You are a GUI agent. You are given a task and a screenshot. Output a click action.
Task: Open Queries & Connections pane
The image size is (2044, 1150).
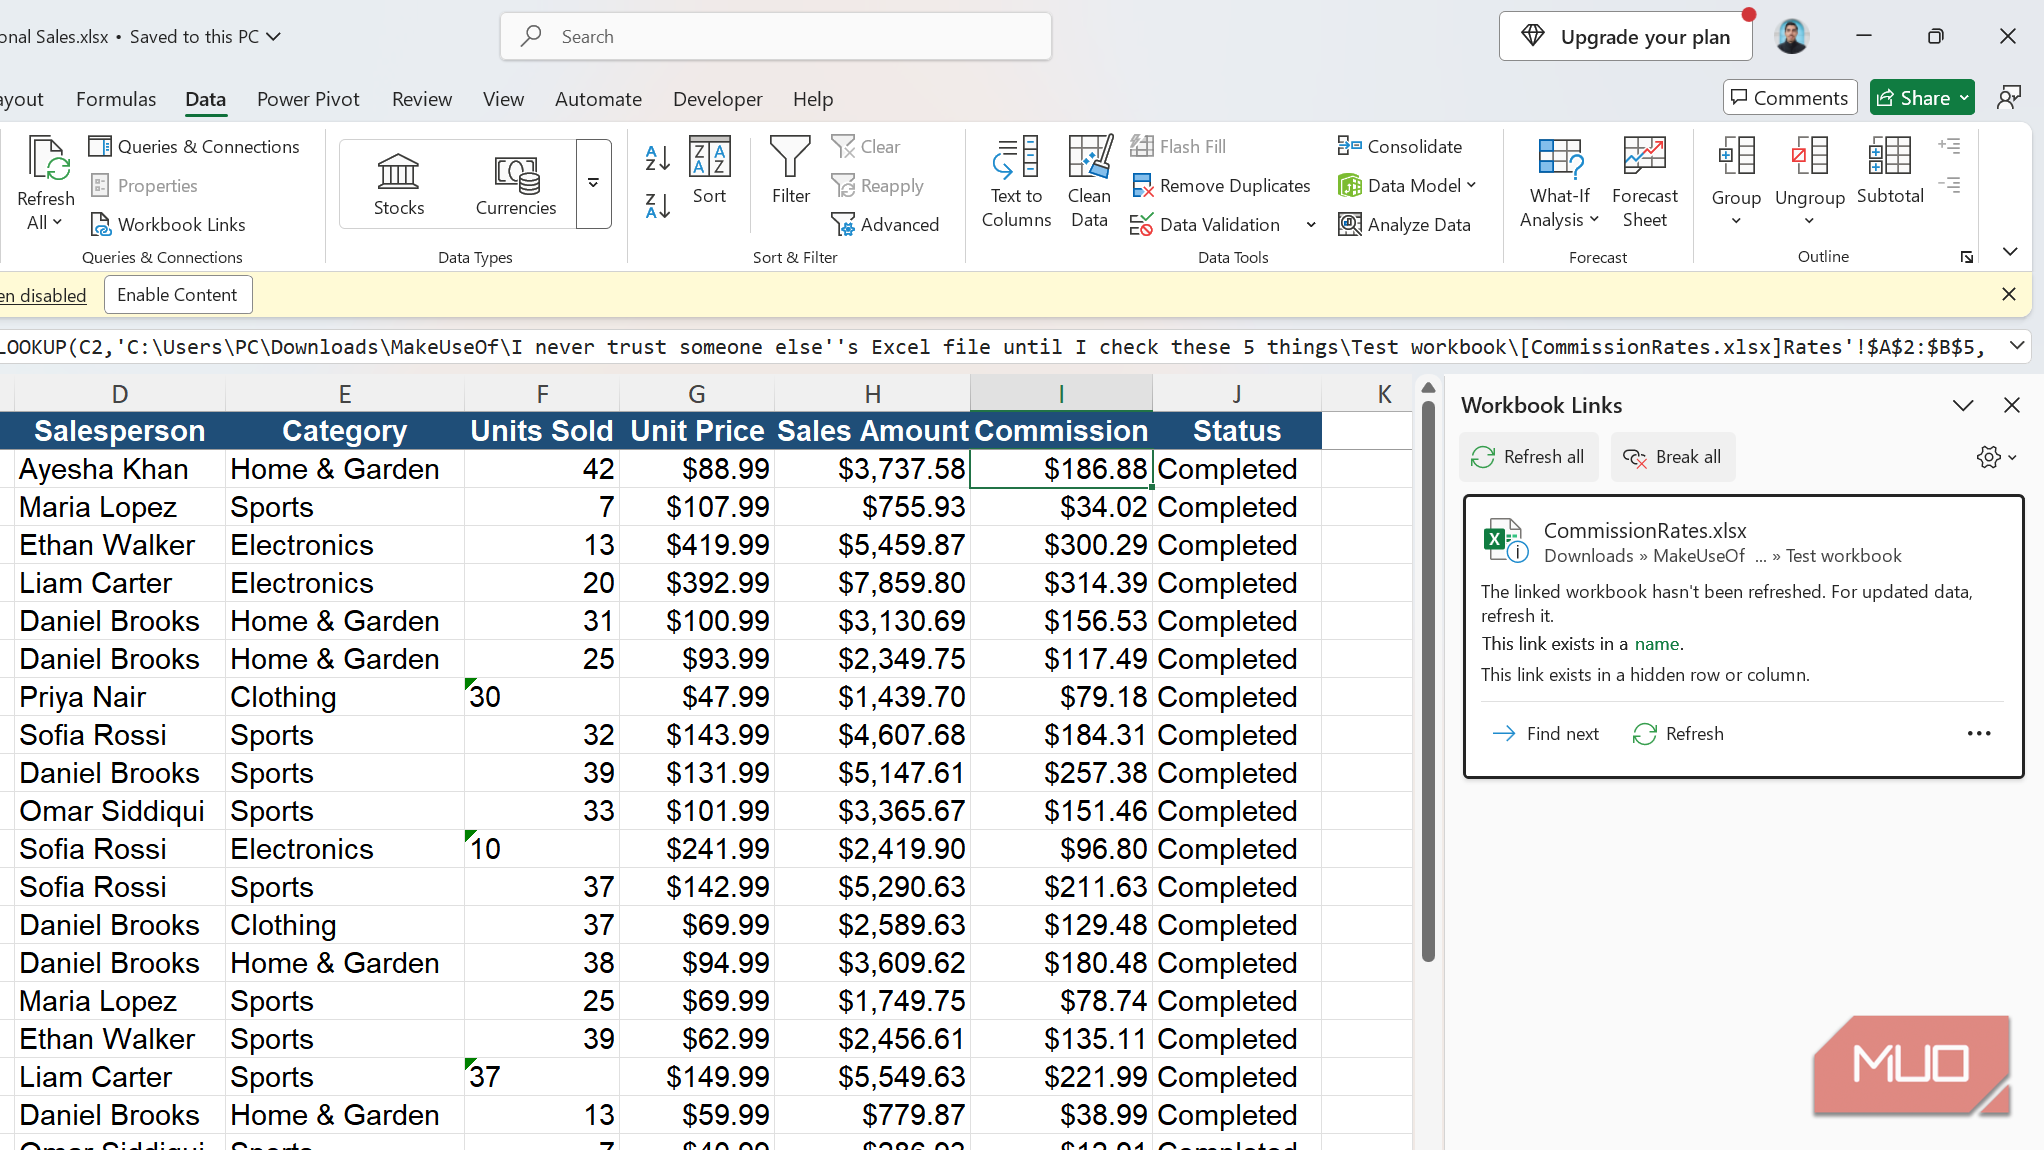pyautogui.click(x=194, y=147)
